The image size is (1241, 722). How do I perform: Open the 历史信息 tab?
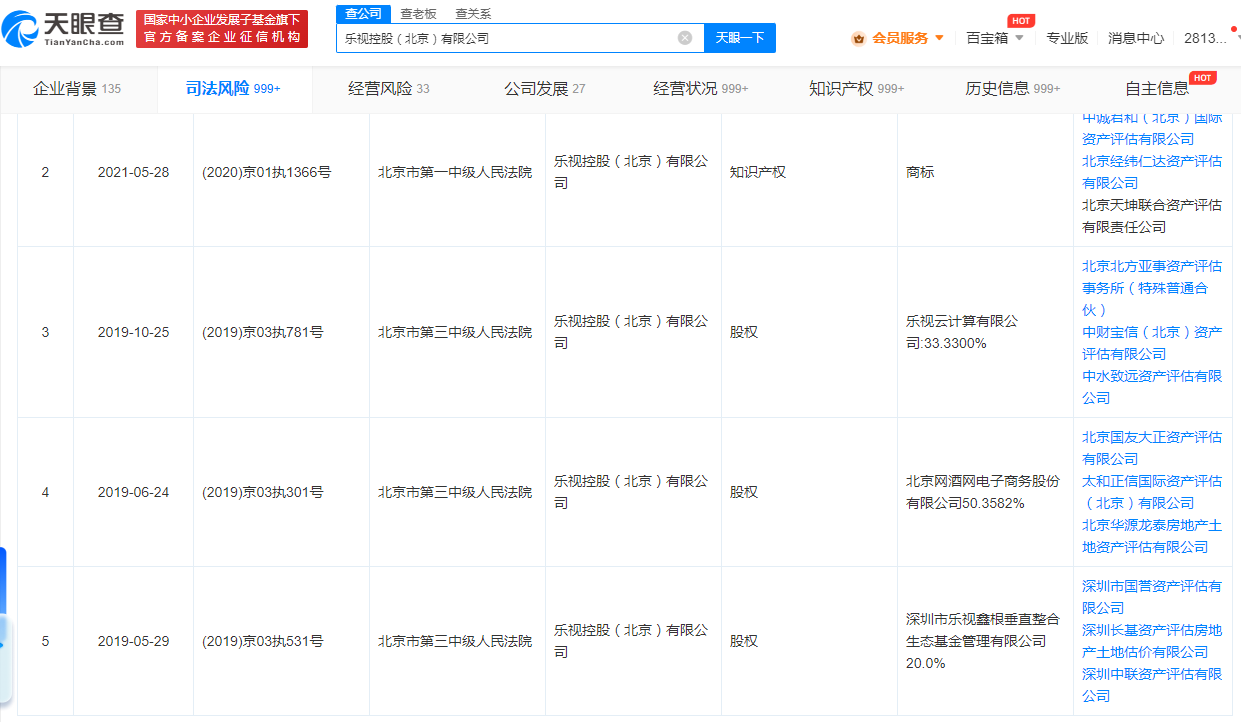pyautogui.click(x=1013, y=89)
